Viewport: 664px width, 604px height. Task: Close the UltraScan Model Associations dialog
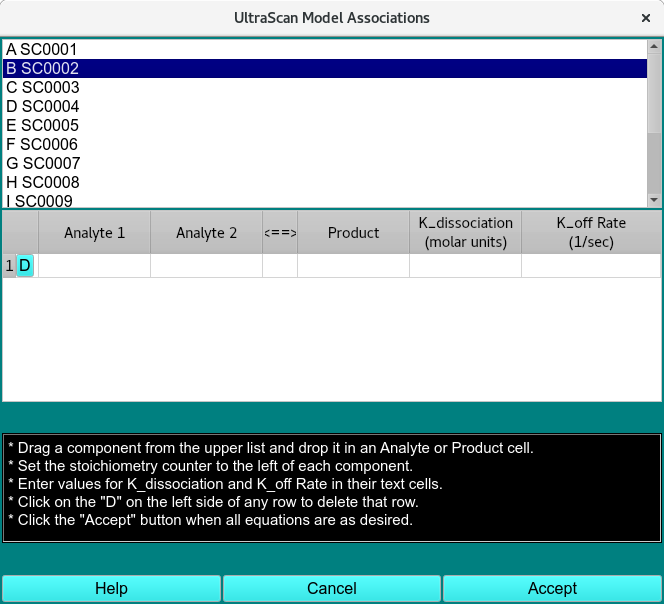(x=645, y=18)
